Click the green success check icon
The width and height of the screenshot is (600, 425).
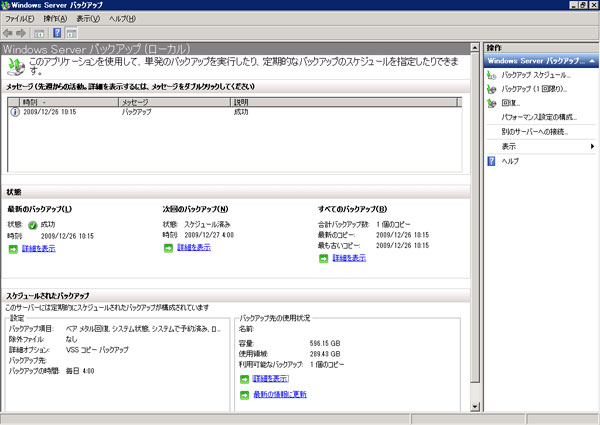(x=33, y=225)
